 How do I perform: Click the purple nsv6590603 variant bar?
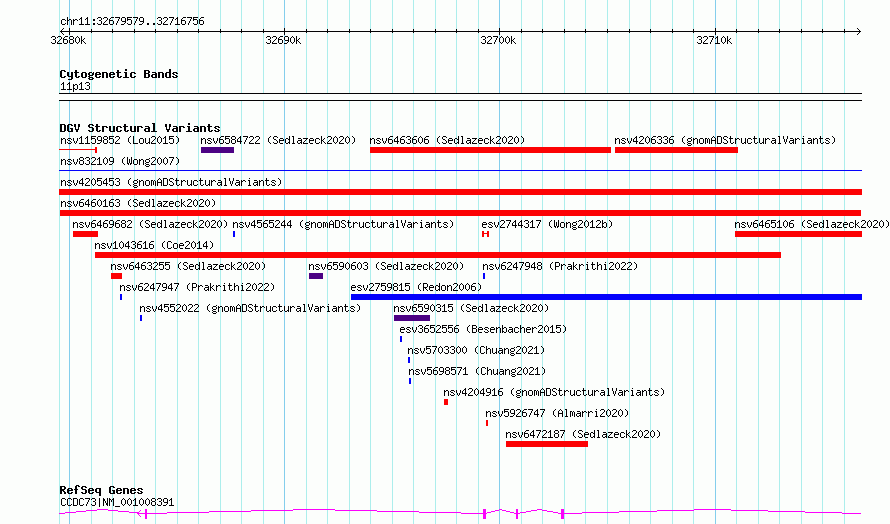click(316, 276)
